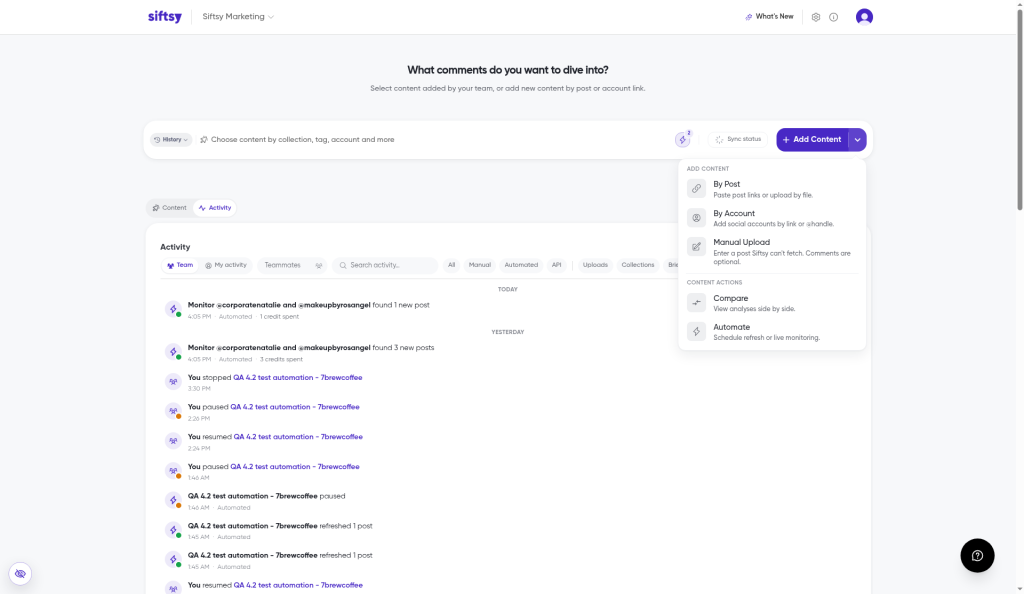Open the 'You stopped' QA 4.2 test automation link
The width and height of the screenshot is (1024, 594).
[298, 377]
